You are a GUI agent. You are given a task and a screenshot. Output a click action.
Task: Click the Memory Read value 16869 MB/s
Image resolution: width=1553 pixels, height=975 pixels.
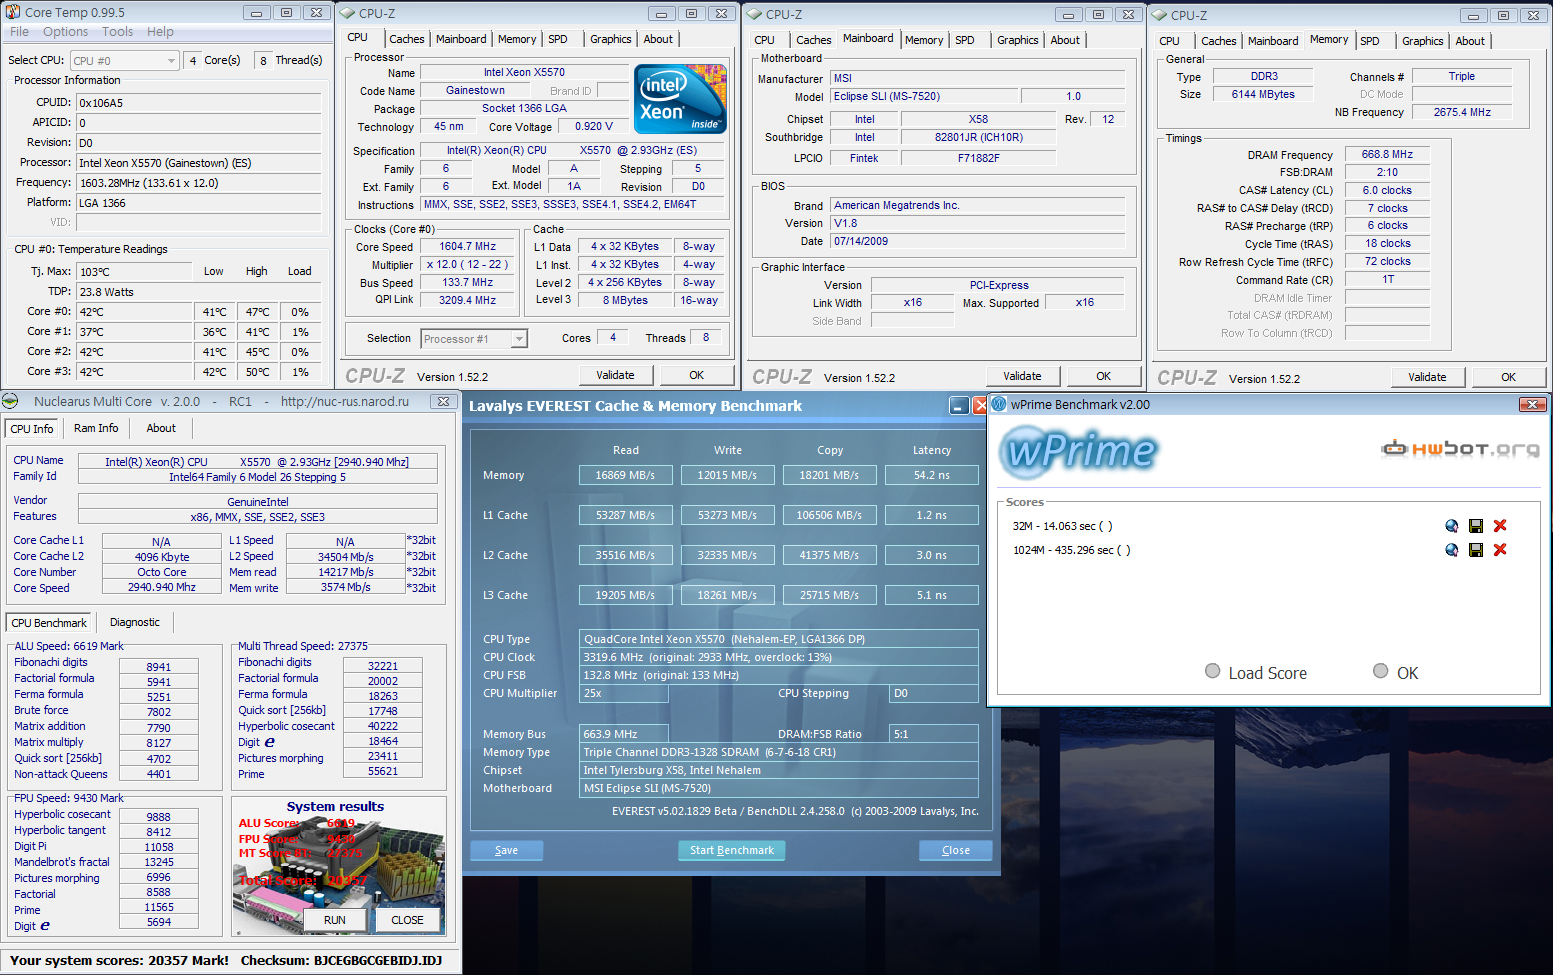(625, 475)
